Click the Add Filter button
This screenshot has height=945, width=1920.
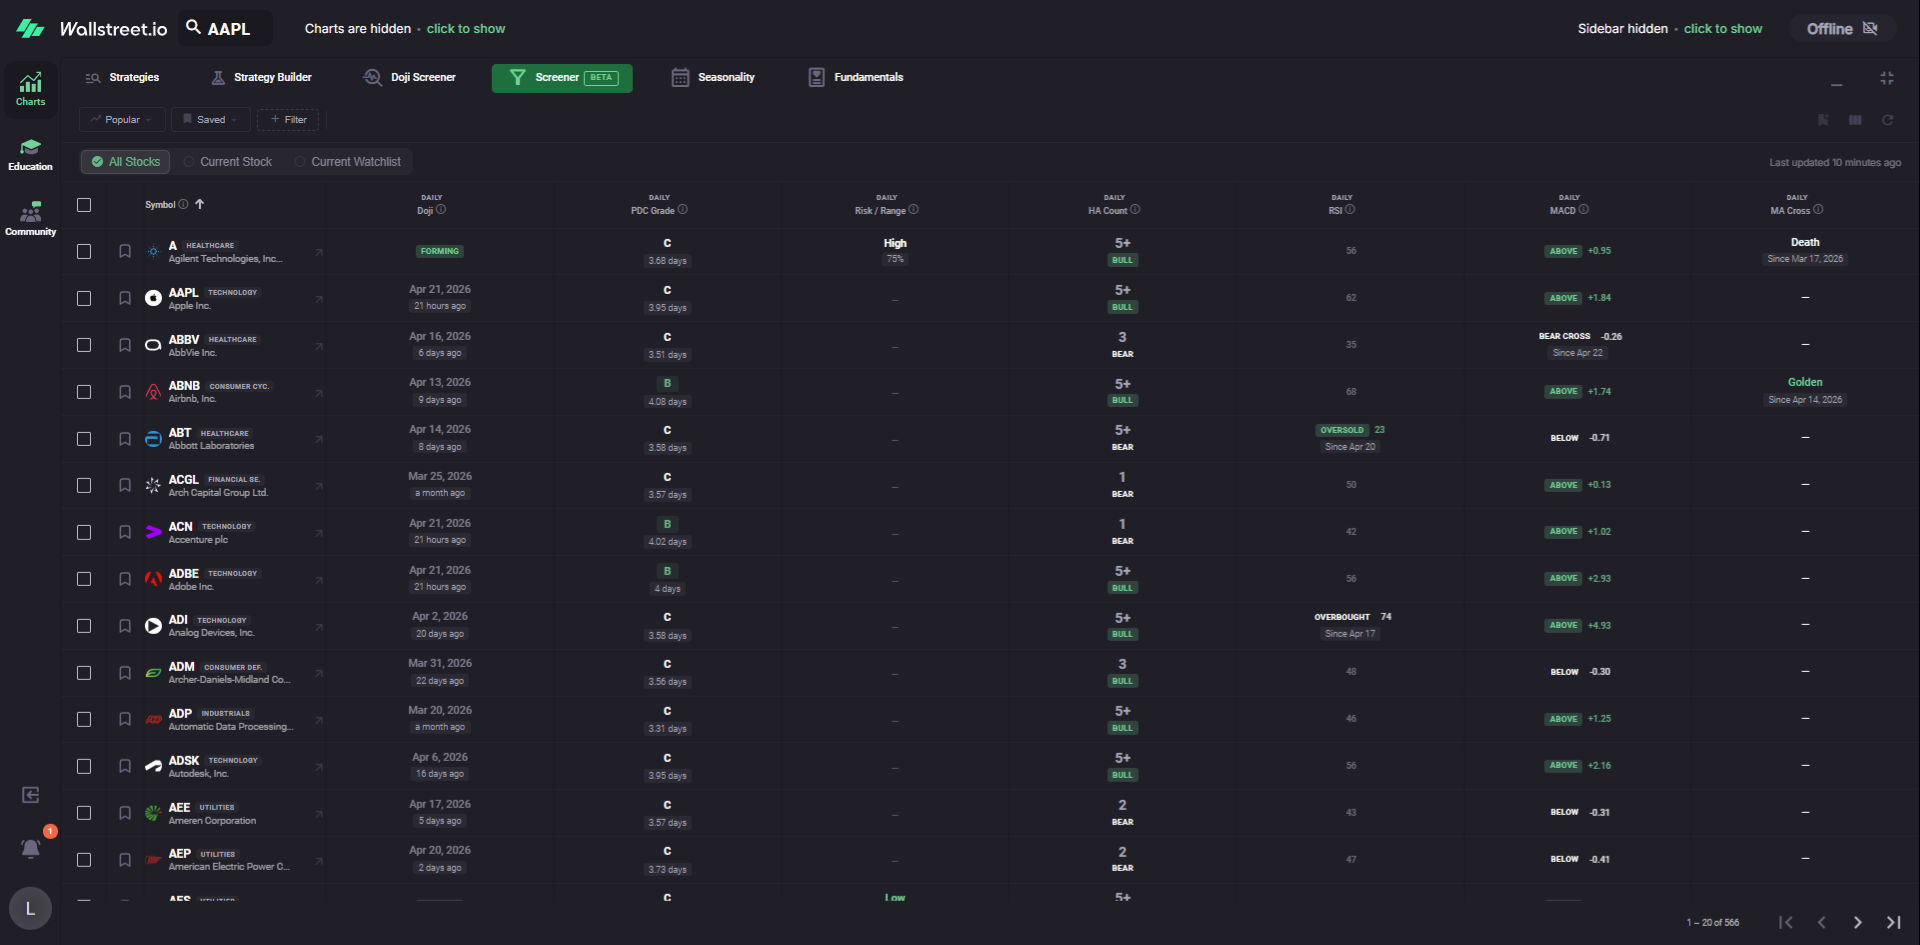[x=288, y=120]
